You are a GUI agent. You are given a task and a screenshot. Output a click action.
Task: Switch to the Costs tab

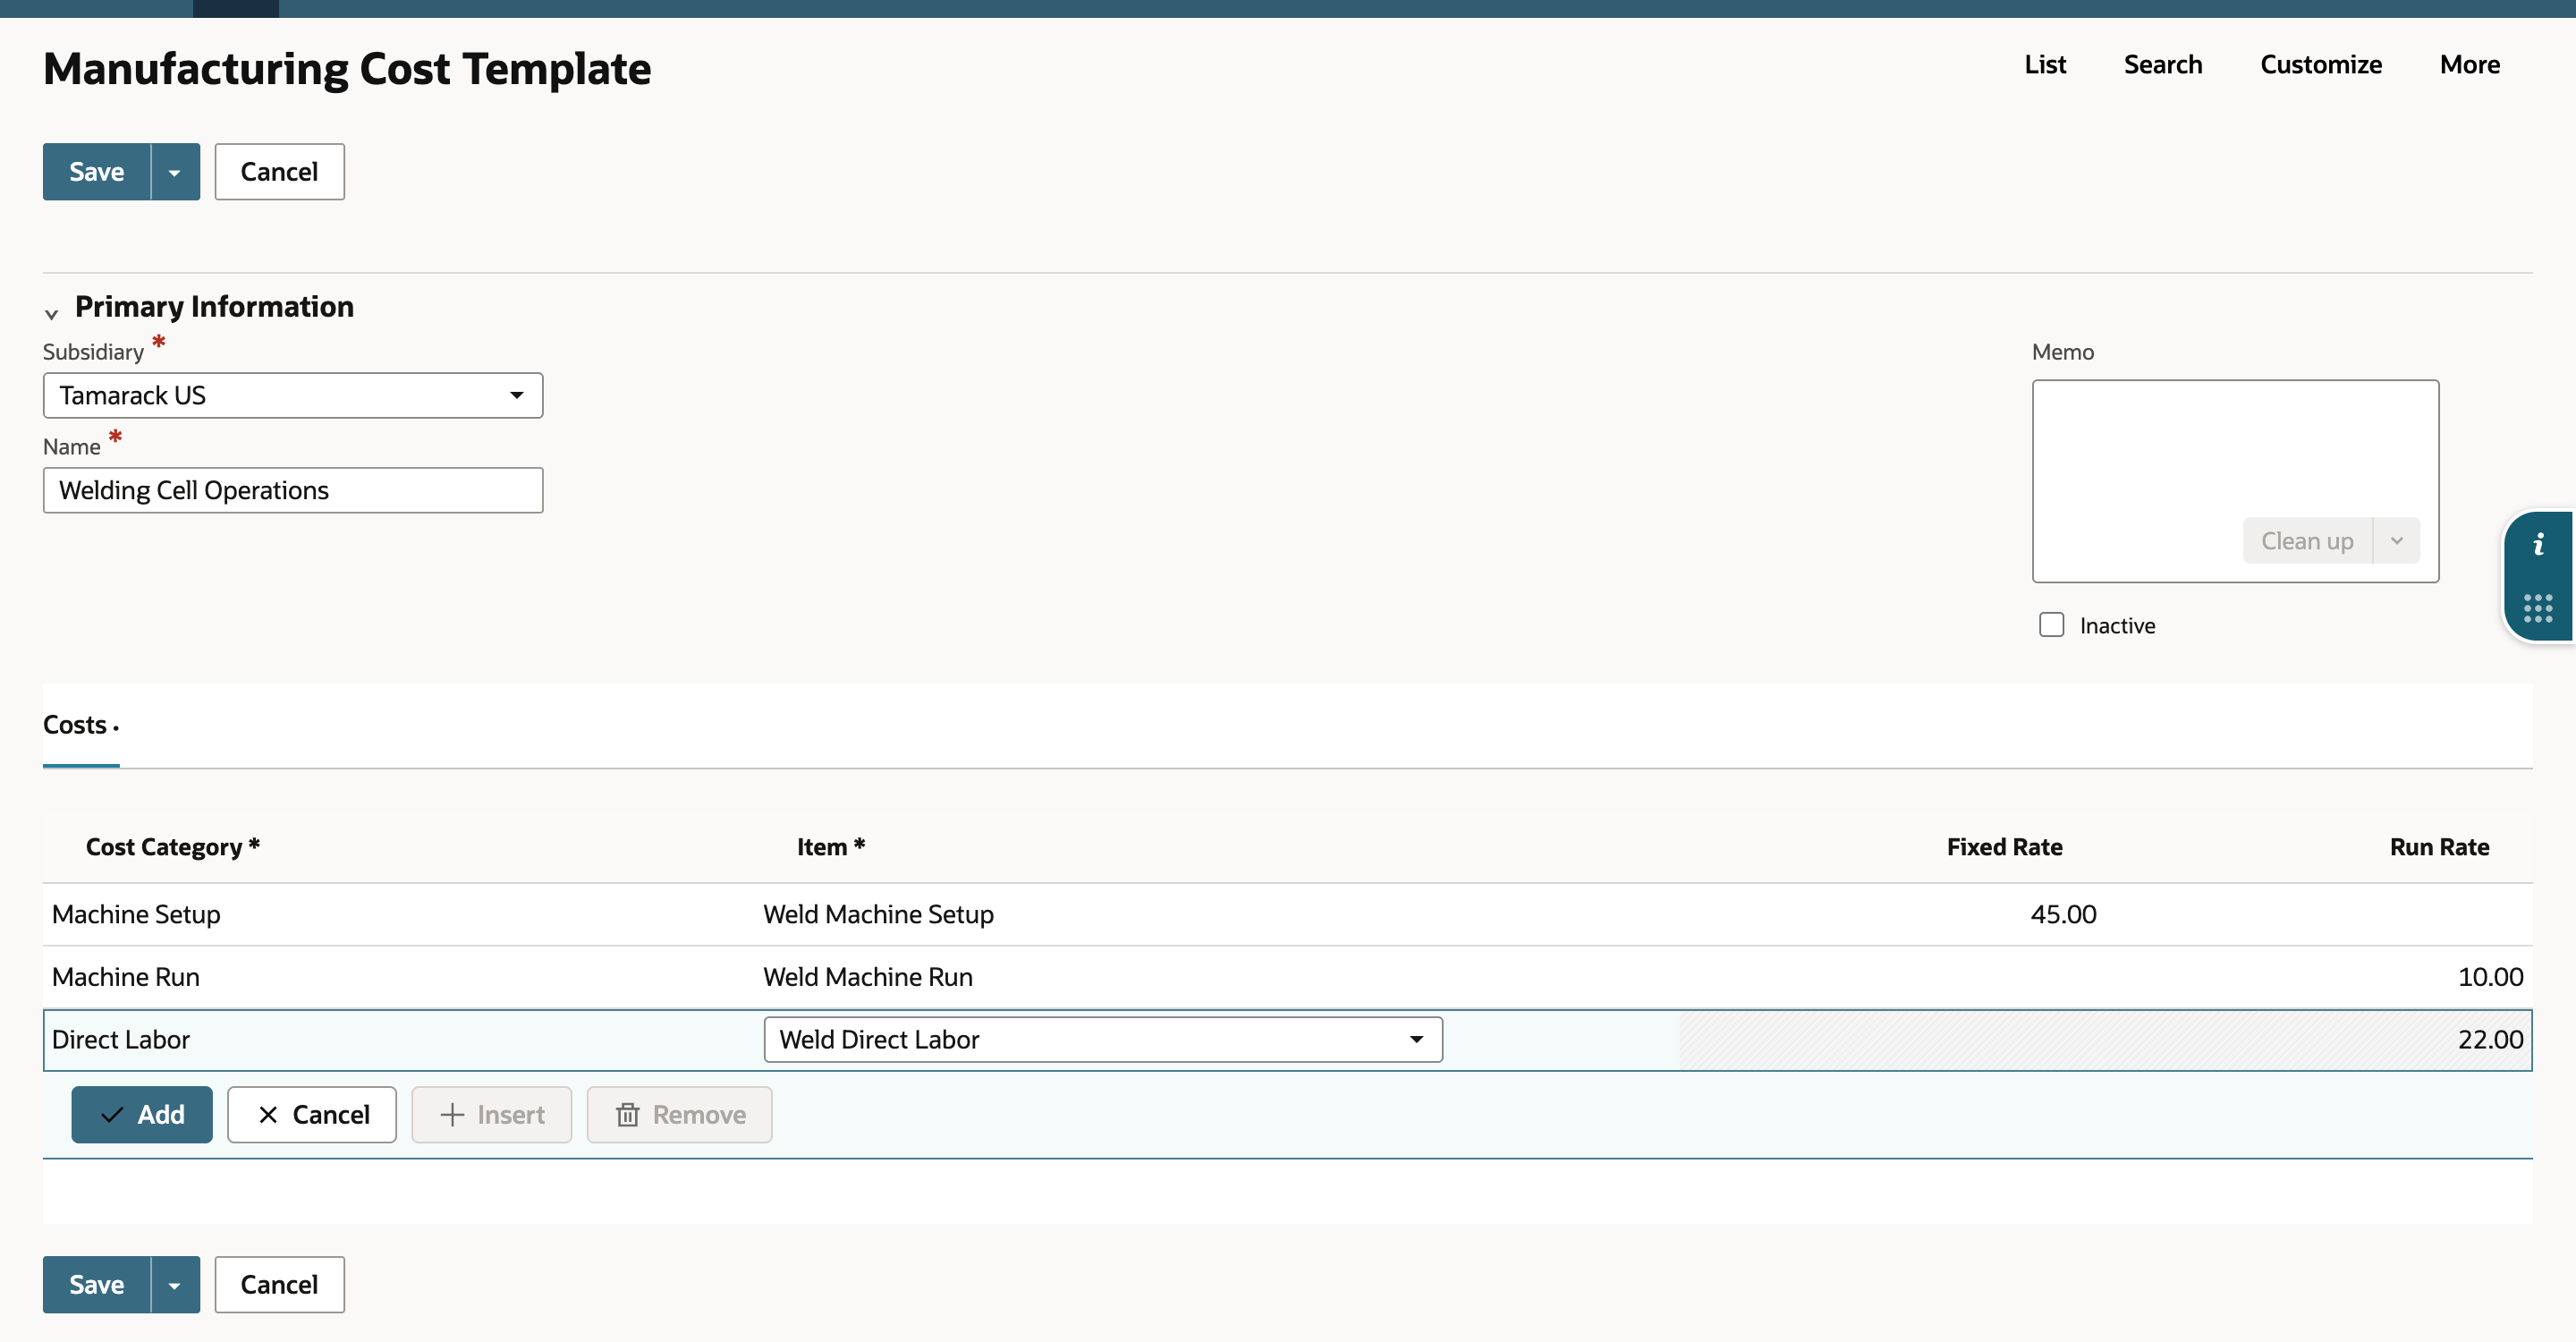point(80,725)
